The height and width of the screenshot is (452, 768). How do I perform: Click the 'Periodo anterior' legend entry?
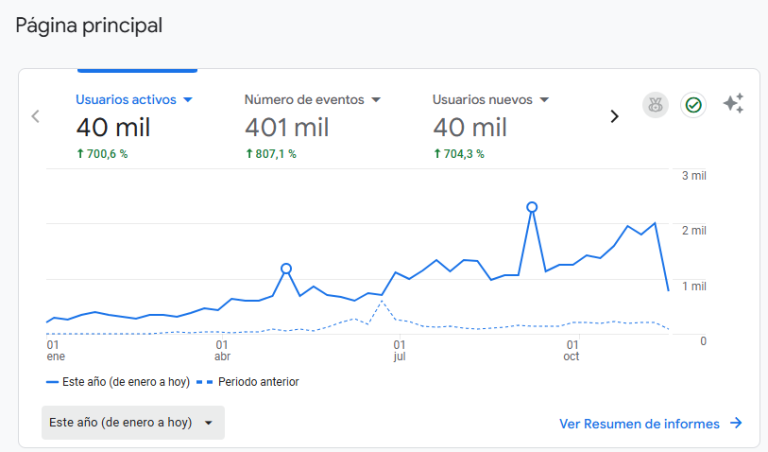point(248,382)
